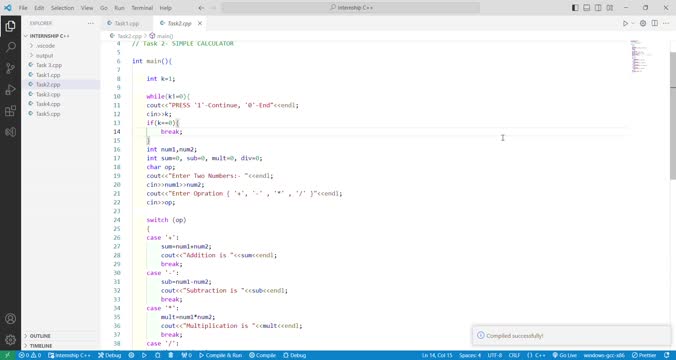Switch to the Task1.cpp tab
Image resolution: width=676 pixels, height=360 pixels.
[x=126, y=23]
